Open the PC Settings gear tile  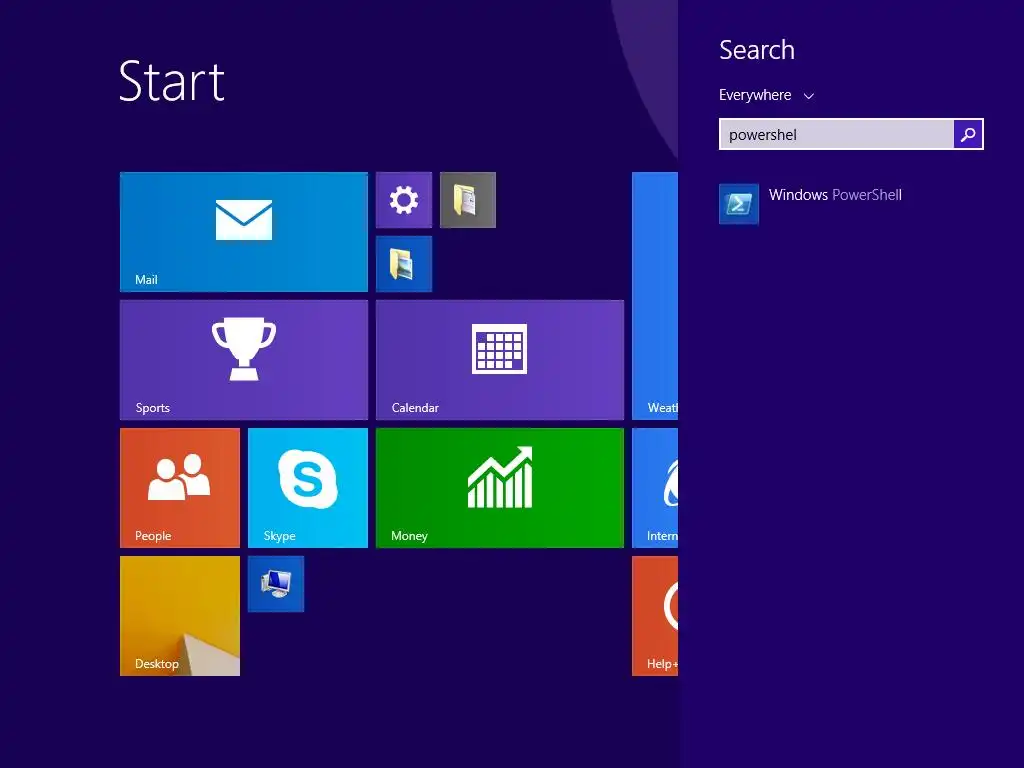(404, 200)
